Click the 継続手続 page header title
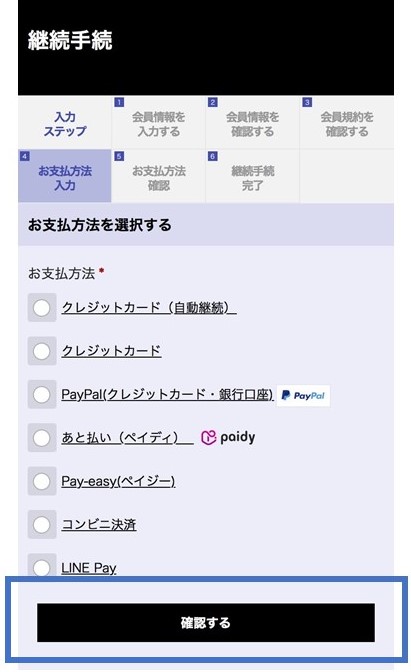The width and height of the screenshot is (411, 672). (x=70, y=40)
